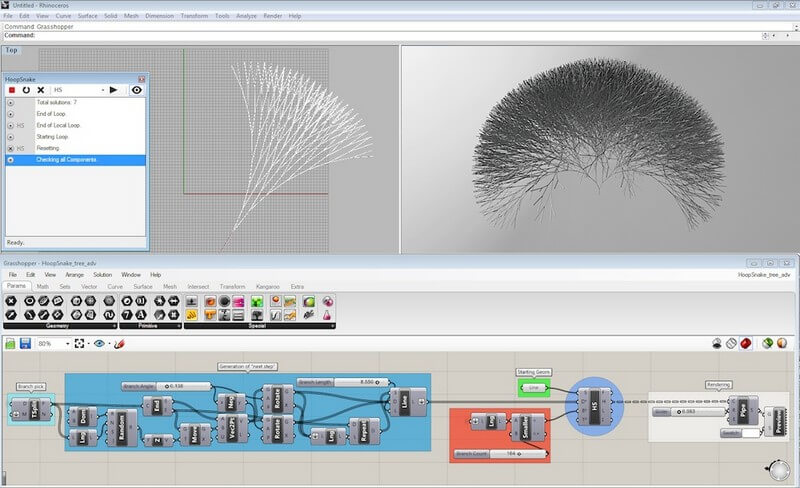Click the zoom extents icon in canvas toolbar
Image resolution: width=800 pixels, height=488 pixels.
point(80,343)
